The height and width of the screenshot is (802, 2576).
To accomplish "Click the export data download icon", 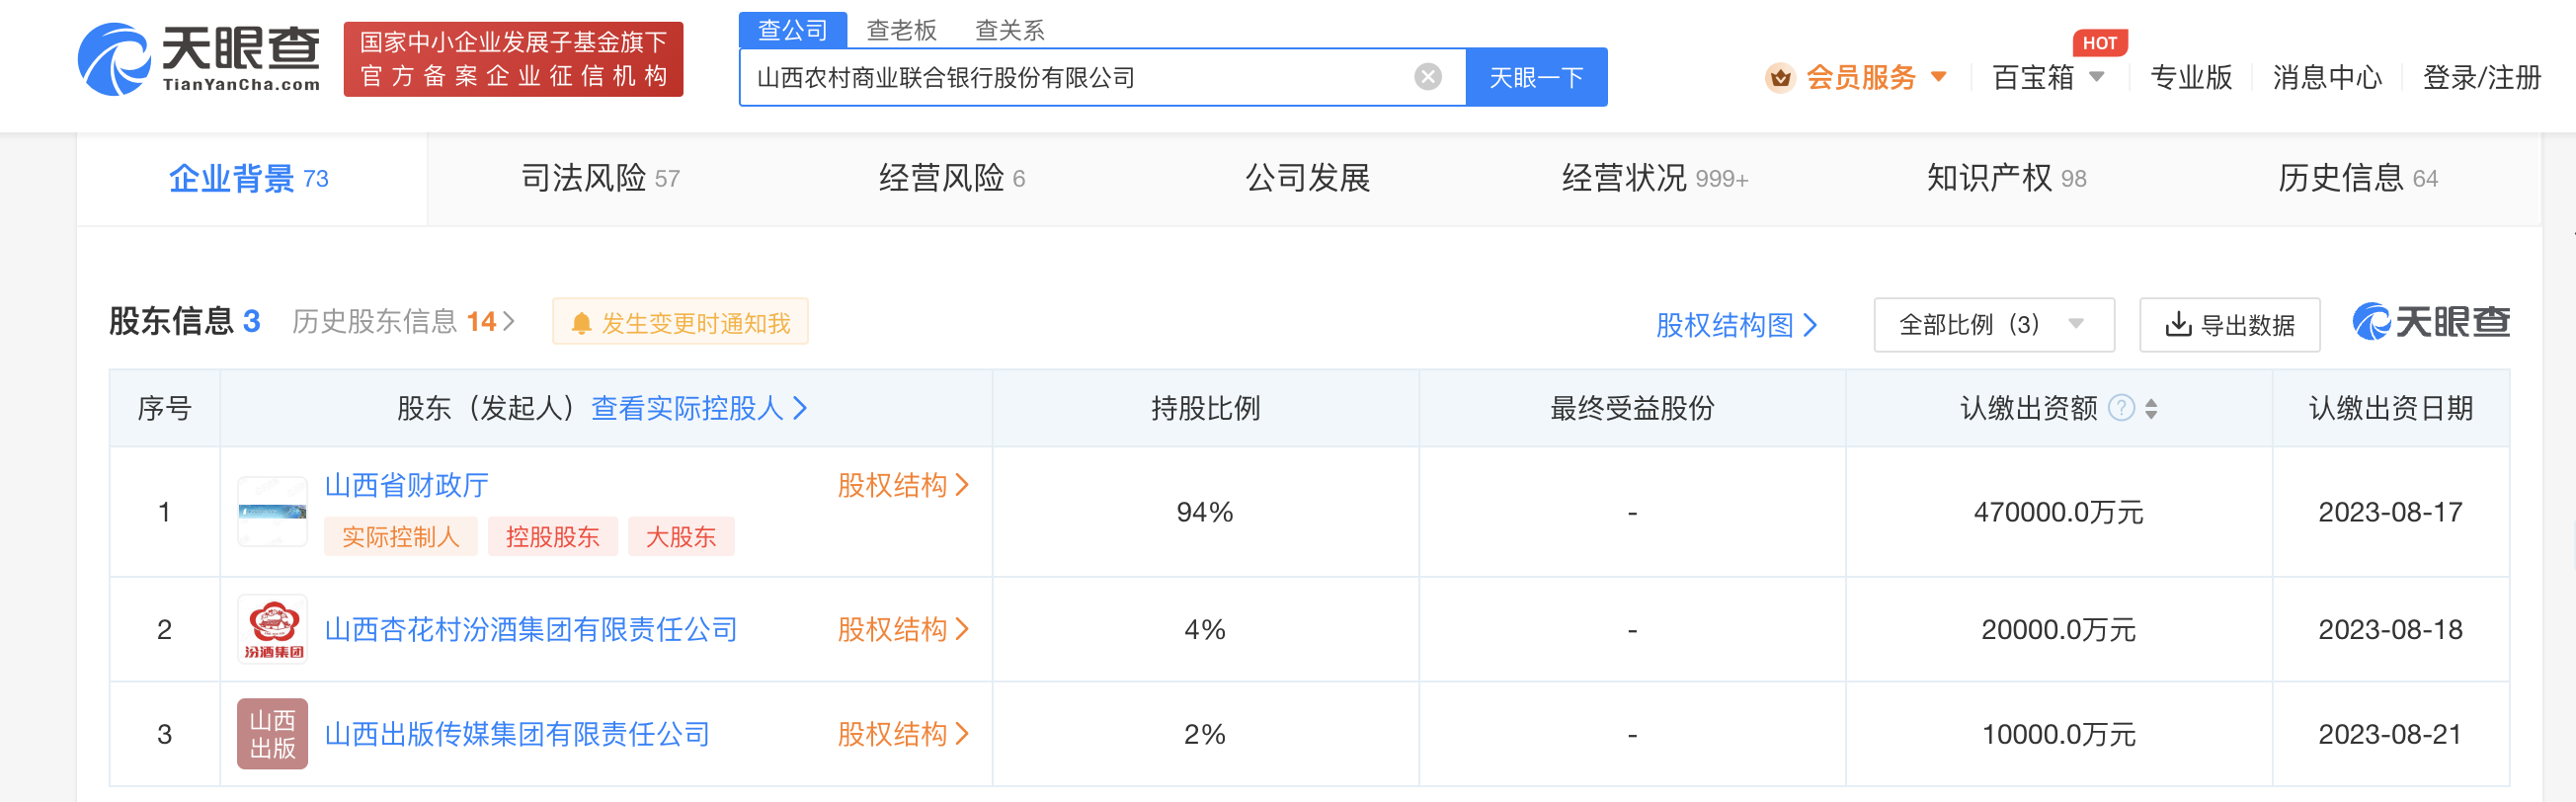I will 2177,325.
